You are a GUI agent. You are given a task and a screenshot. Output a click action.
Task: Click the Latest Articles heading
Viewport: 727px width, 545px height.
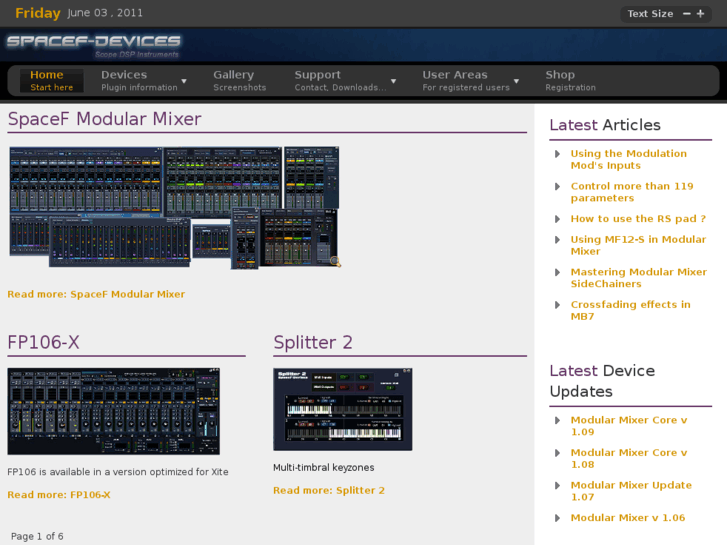pyautogui.click(x=605, y=125)
